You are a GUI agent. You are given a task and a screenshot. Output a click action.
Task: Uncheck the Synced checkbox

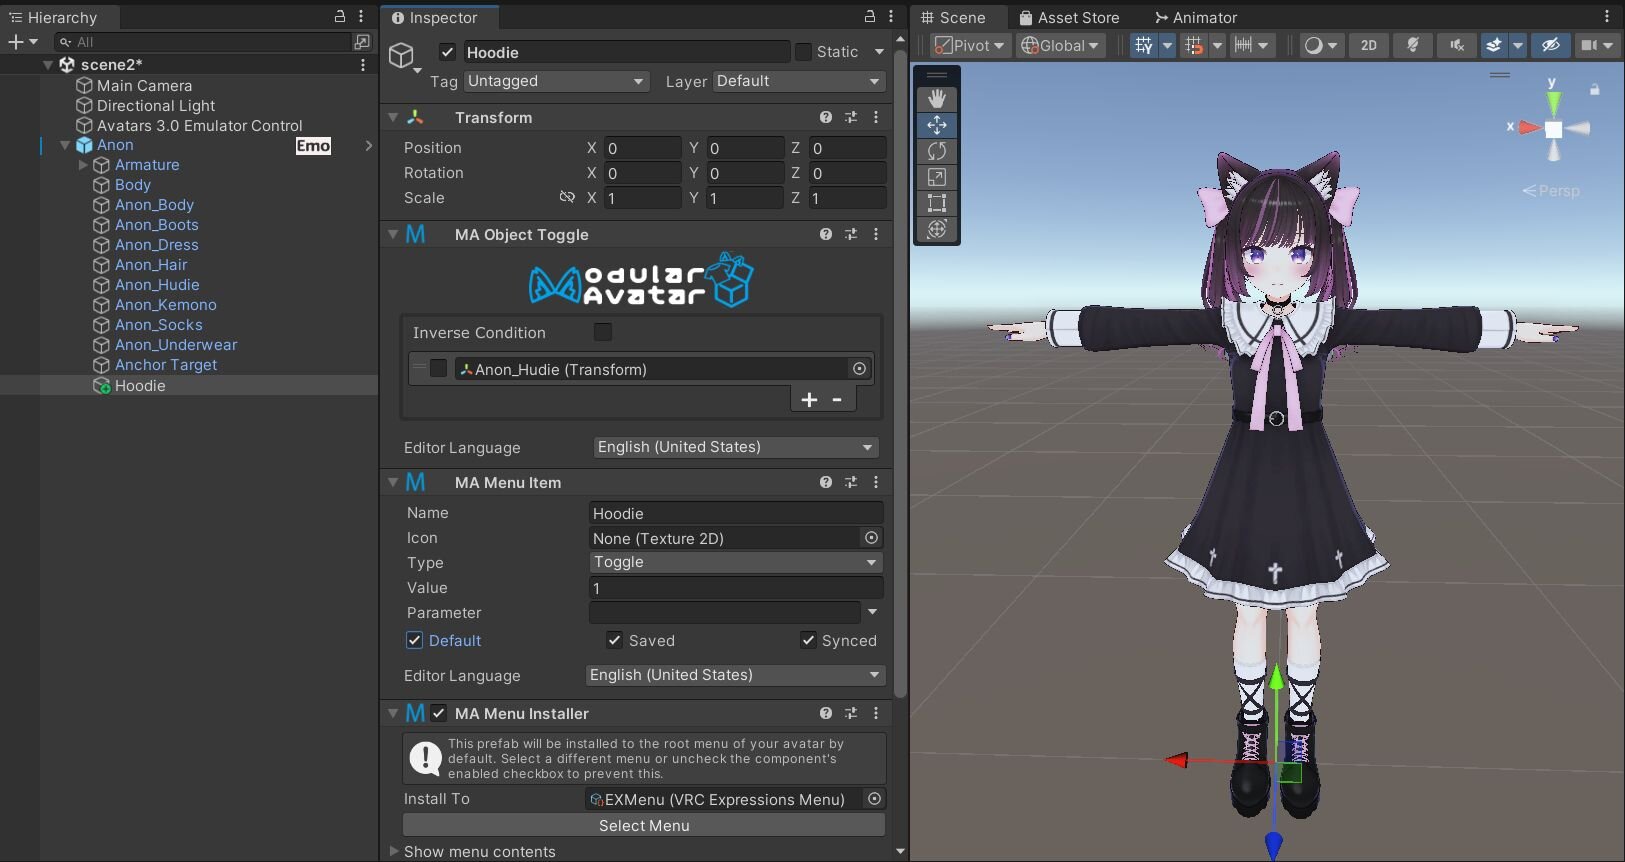(808, 640)
